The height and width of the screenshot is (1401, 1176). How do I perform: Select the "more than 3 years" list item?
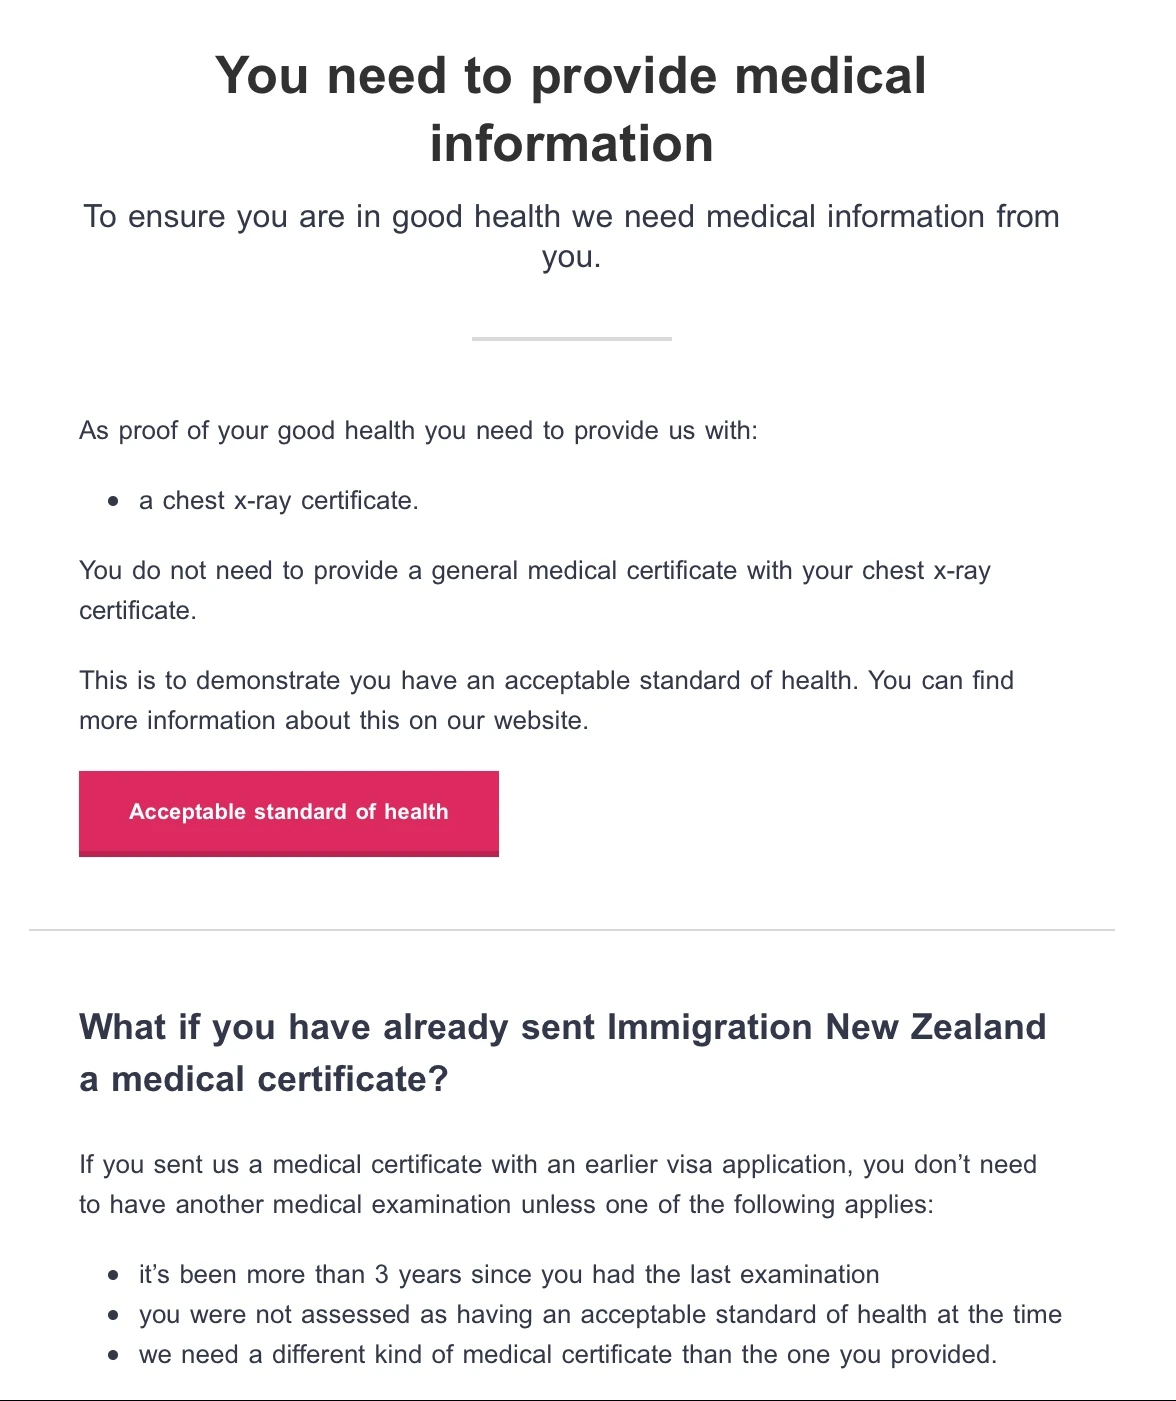tap(508, 1275)
